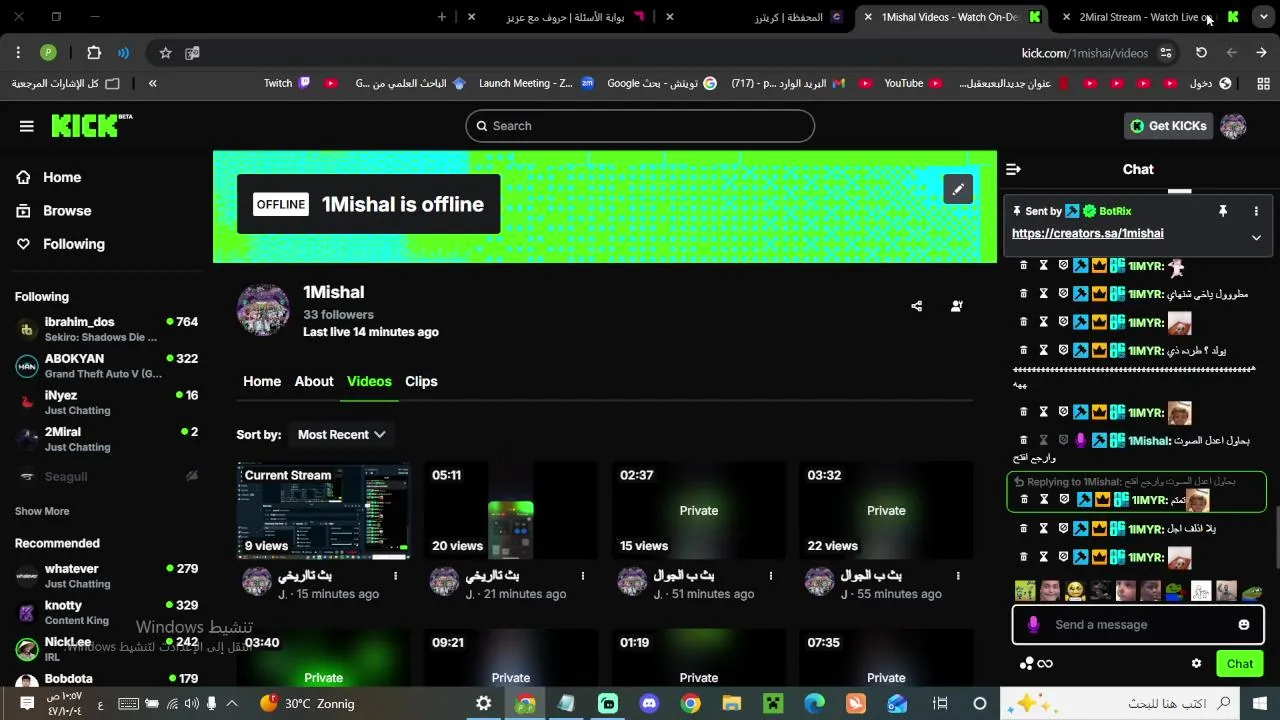
Task: Open taskbar volume control
Action: point(190,704)
